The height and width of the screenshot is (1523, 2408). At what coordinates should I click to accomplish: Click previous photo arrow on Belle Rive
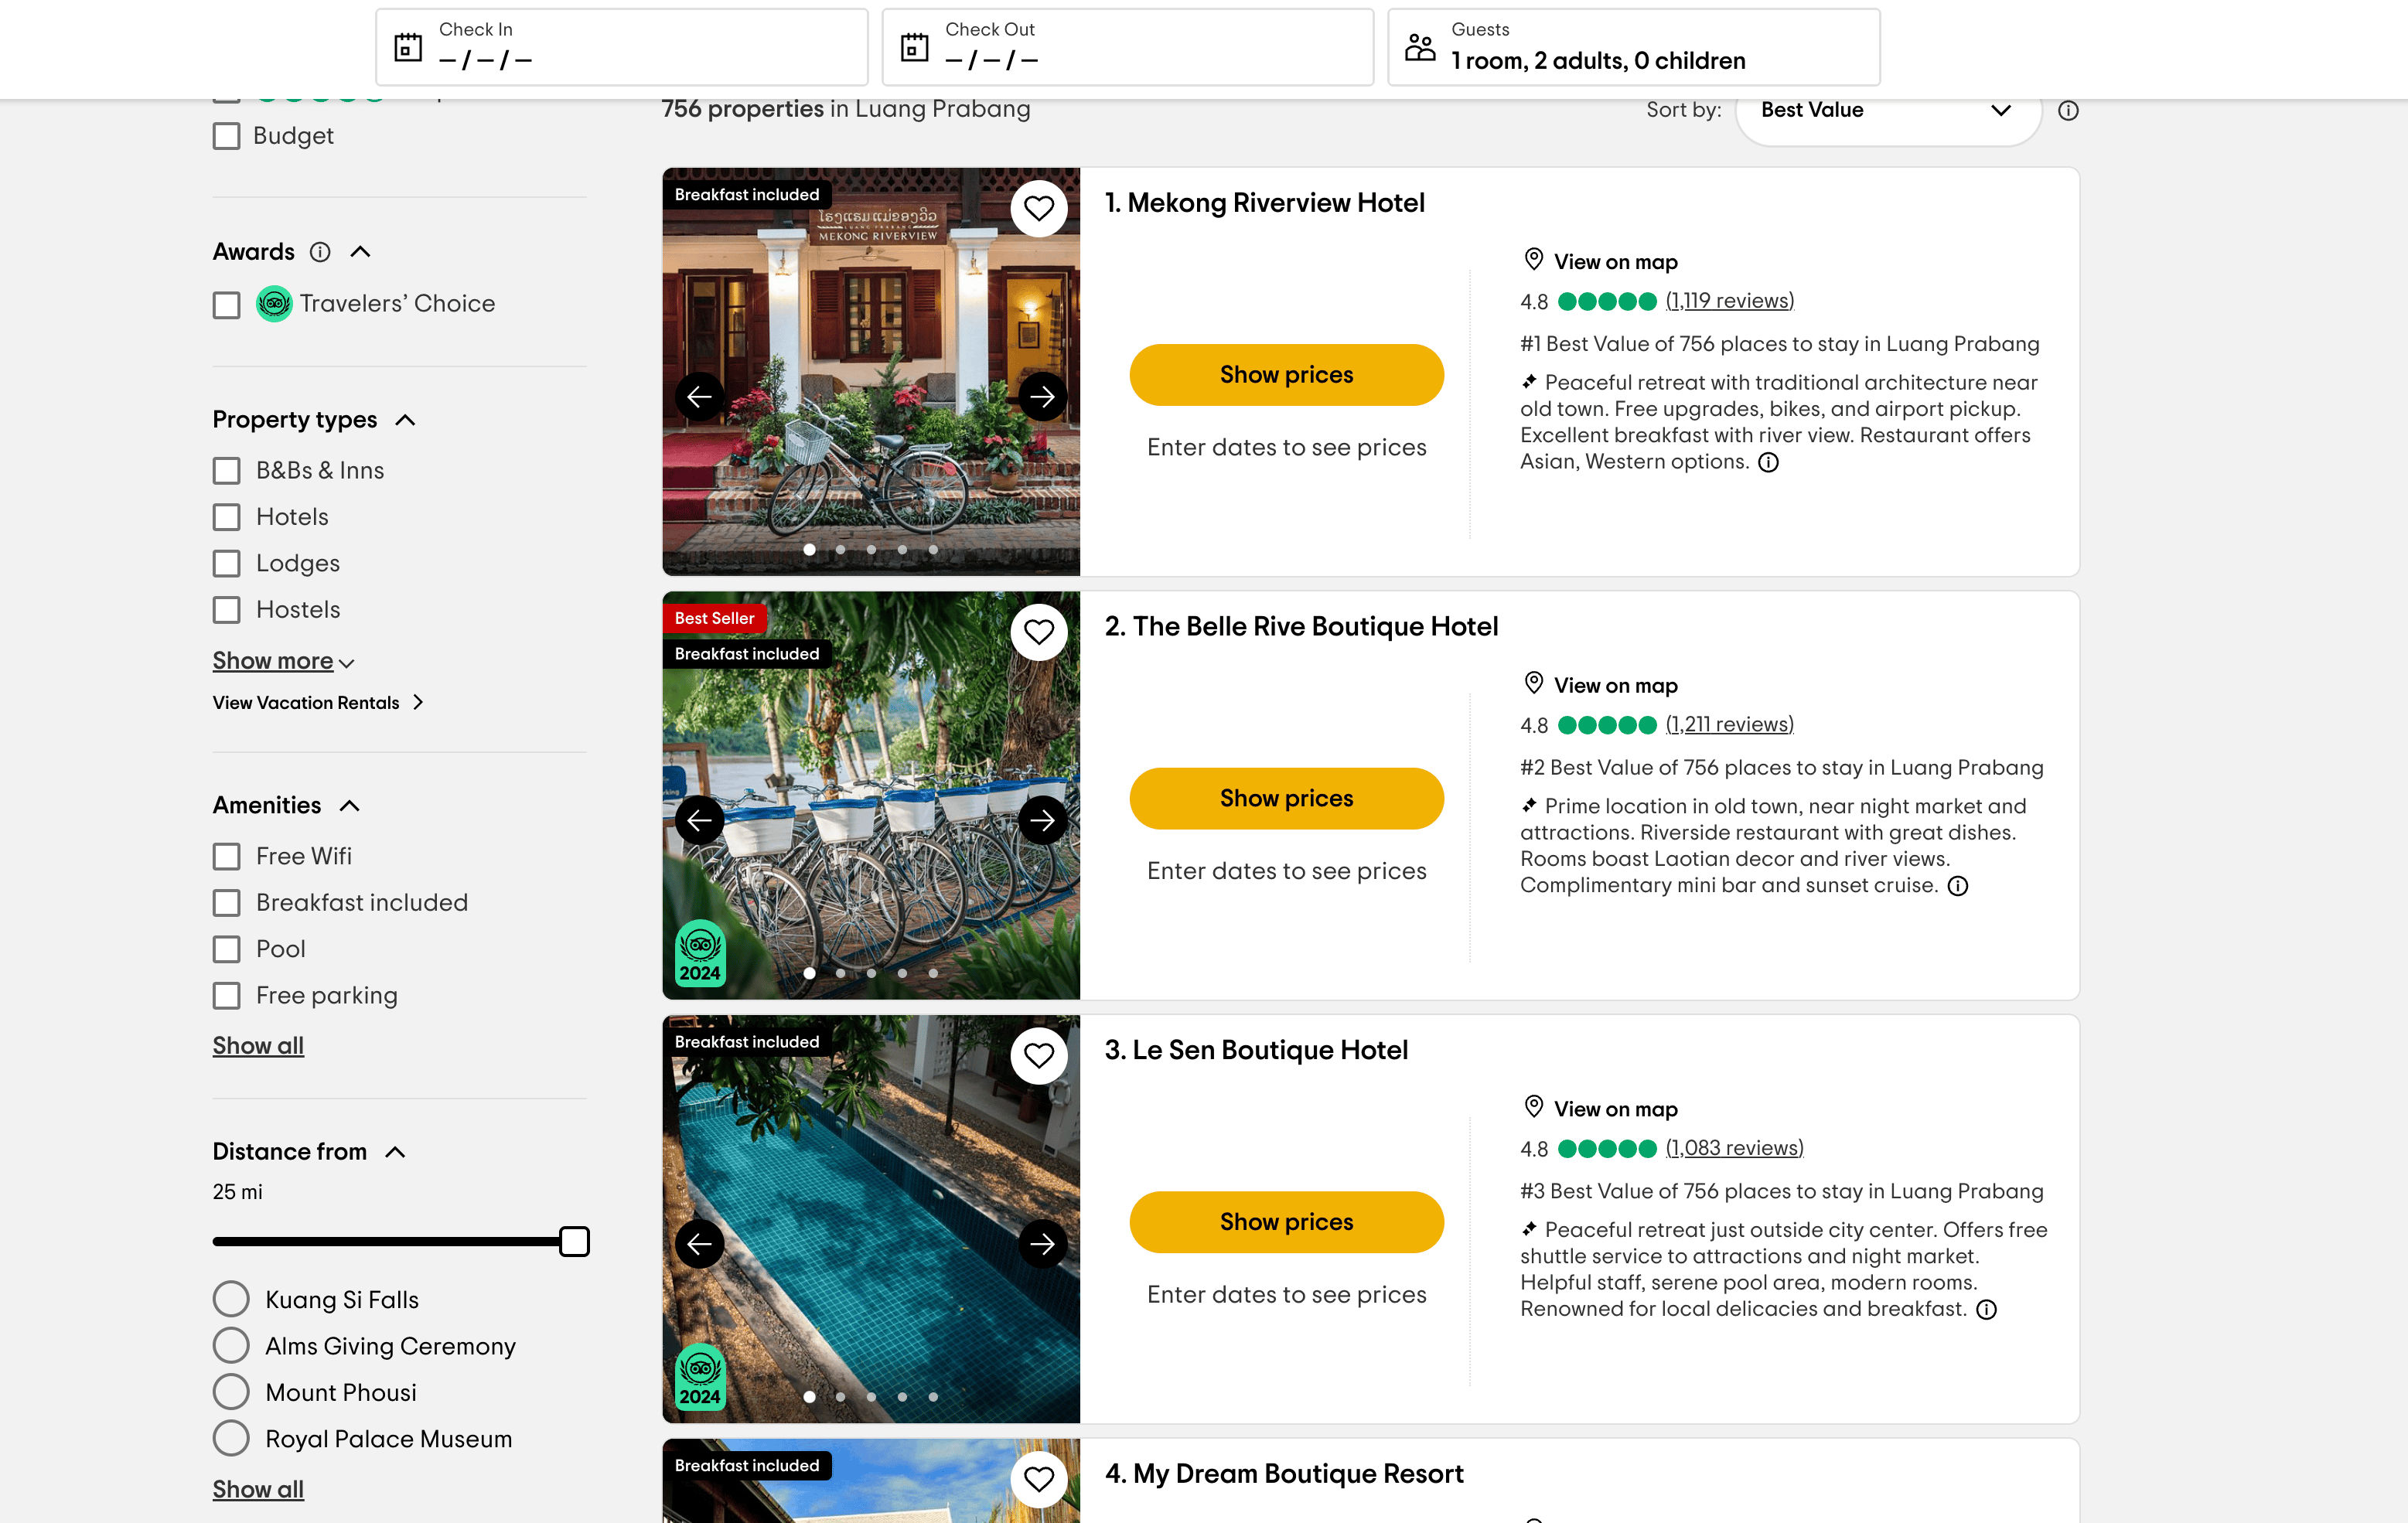[699, 820]
